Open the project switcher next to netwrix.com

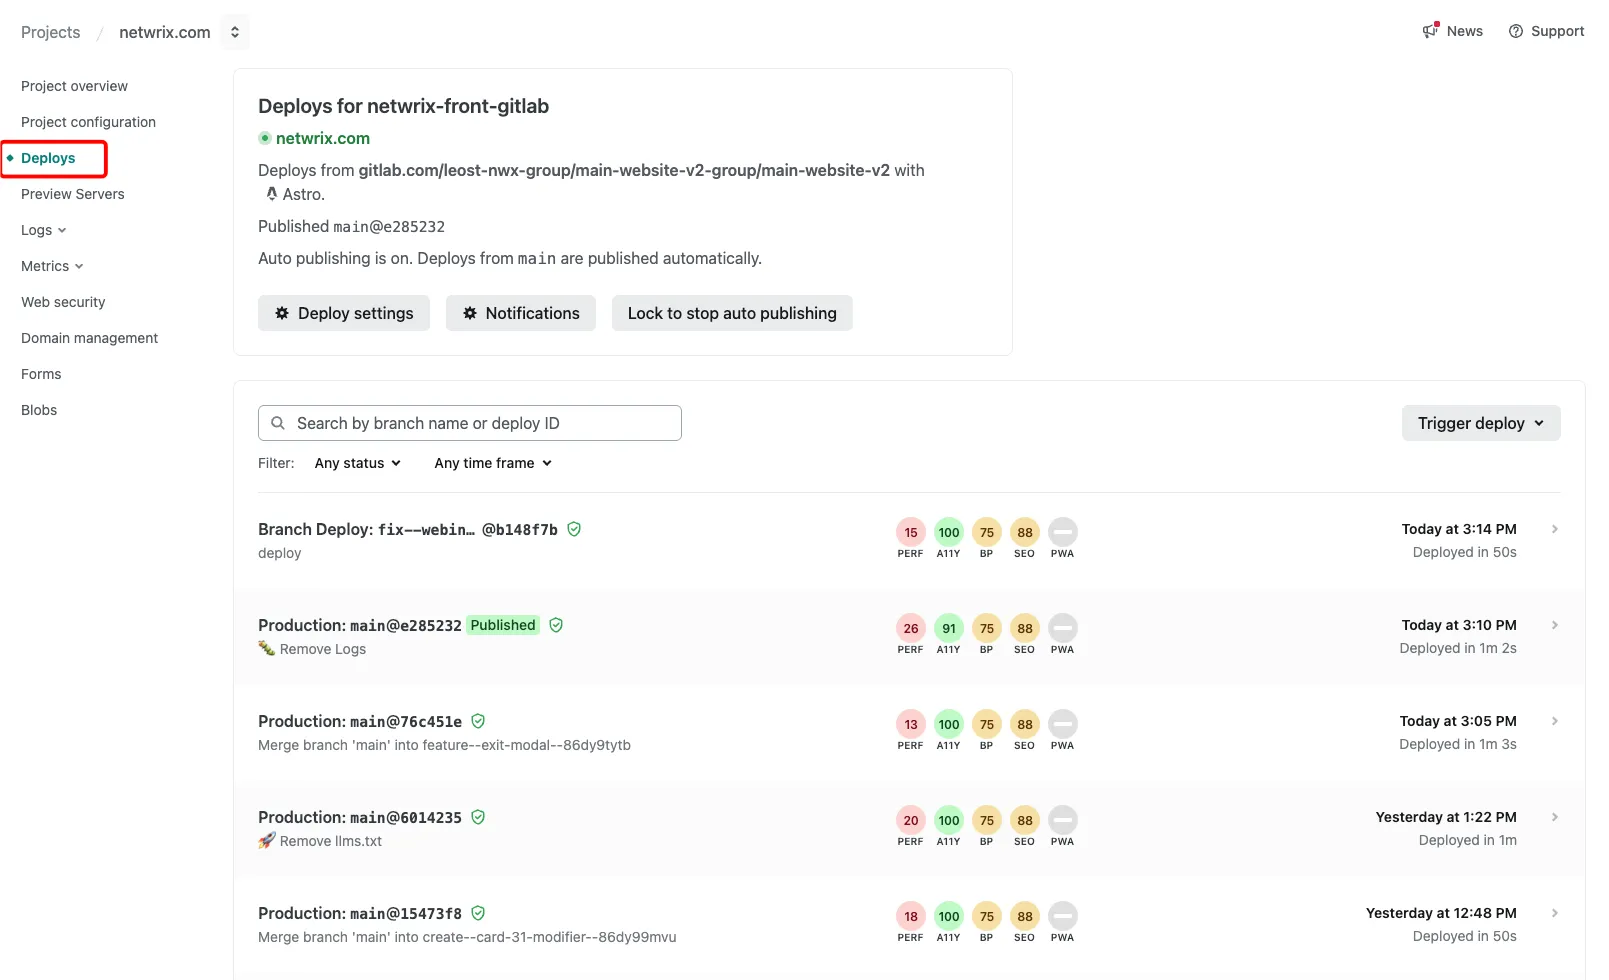pos(235,32)
